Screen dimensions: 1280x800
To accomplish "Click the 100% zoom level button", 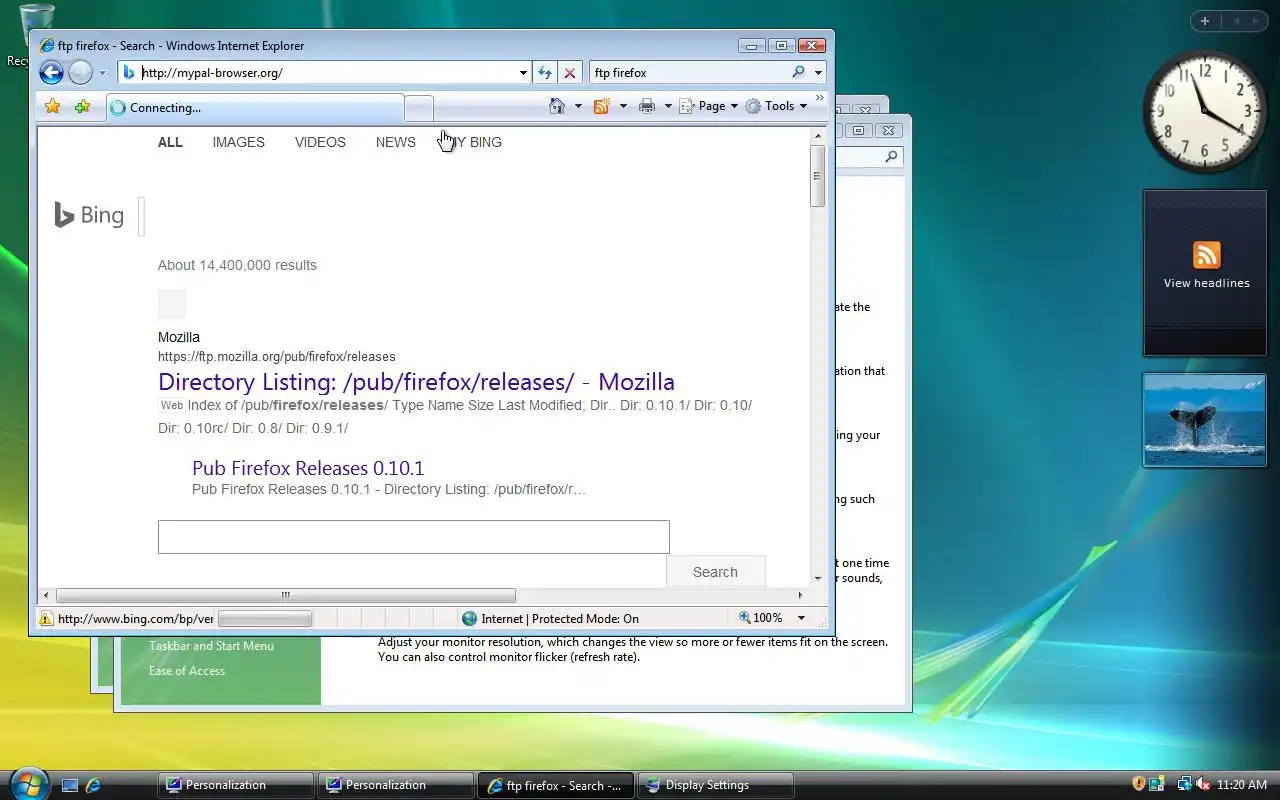I will (760, 618).
